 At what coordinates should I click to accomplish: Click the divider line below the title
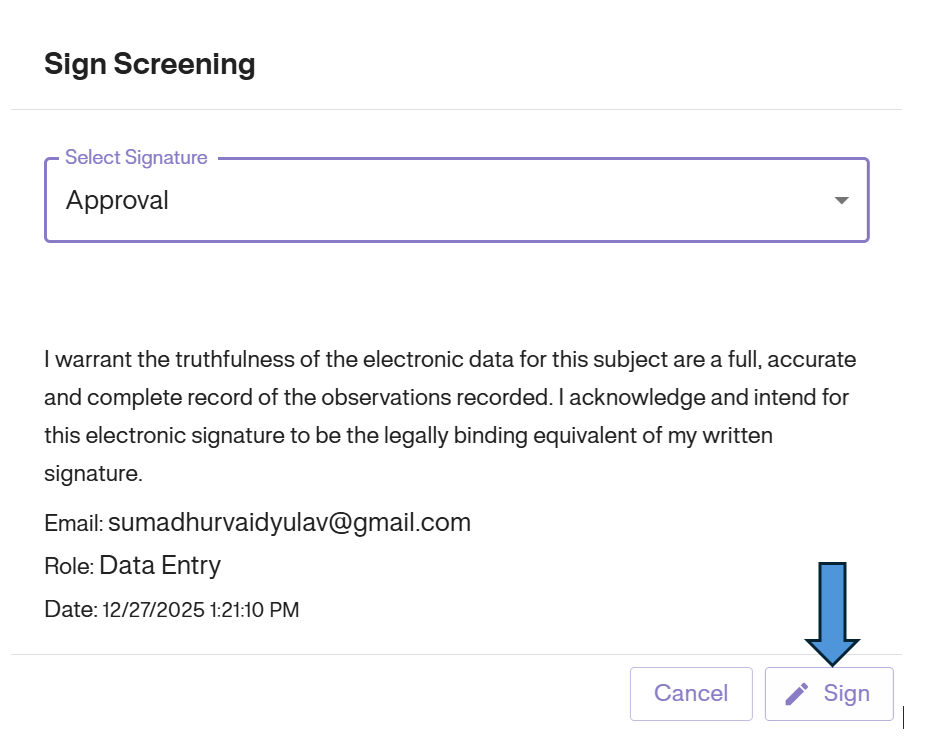tap(456, 109)
